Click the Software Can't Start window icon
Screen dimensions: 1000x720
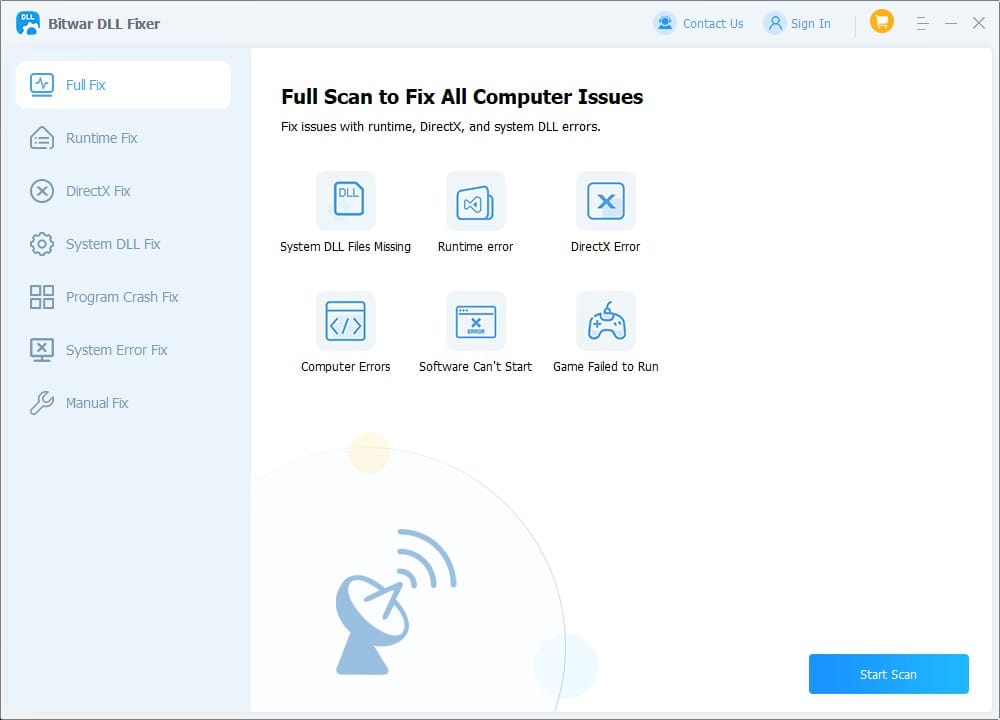coord(476,321)
